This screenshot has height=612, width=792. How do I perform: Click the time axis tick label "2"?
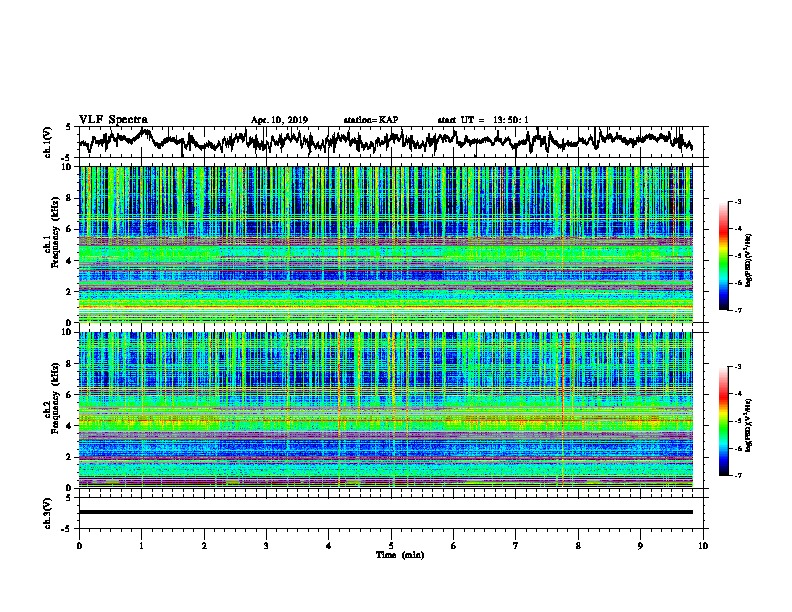(x=204, y=545)
